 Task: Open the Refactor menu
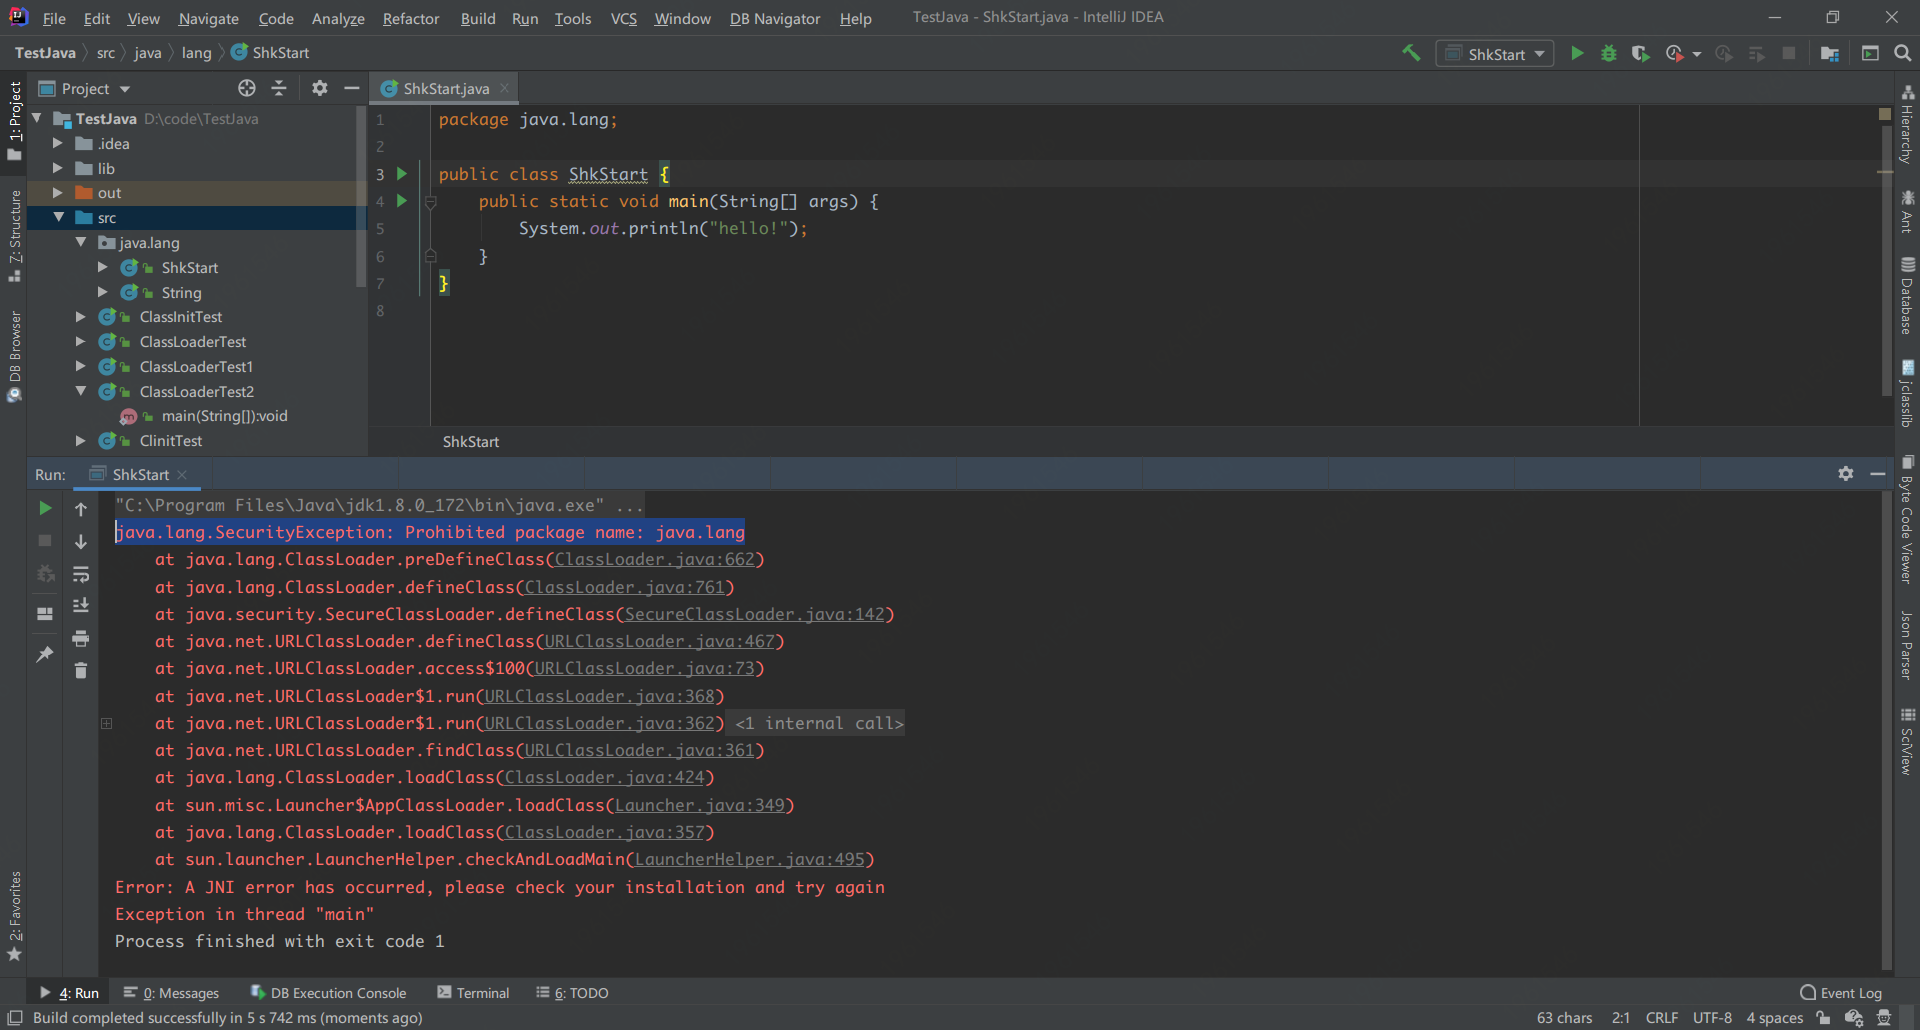point(410,18)
